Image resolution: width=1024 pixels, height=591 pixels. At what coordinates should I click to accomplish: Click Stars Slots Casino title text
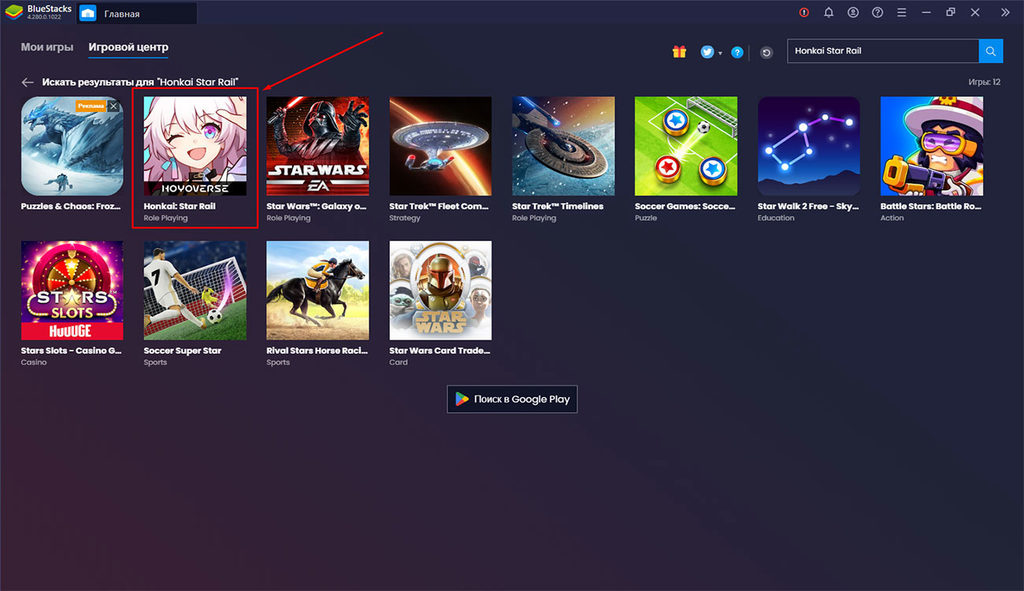coord(71,351)
